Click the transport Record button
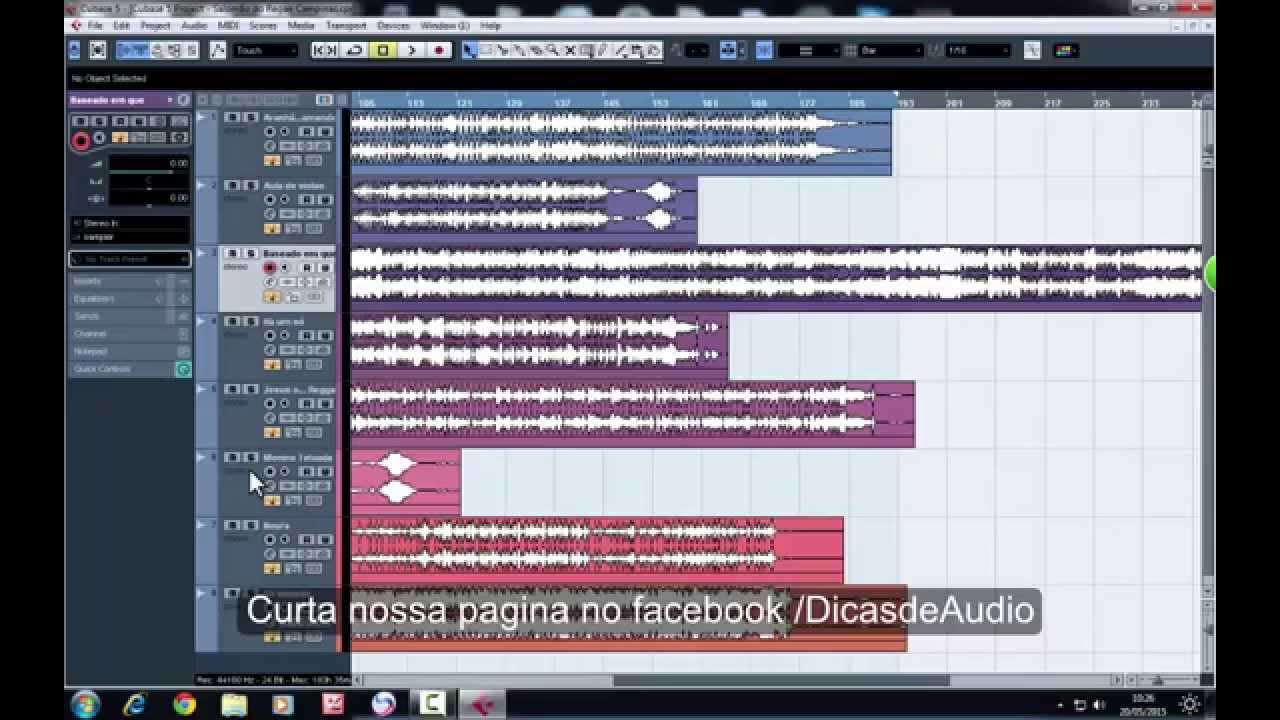 pos(438,50)
